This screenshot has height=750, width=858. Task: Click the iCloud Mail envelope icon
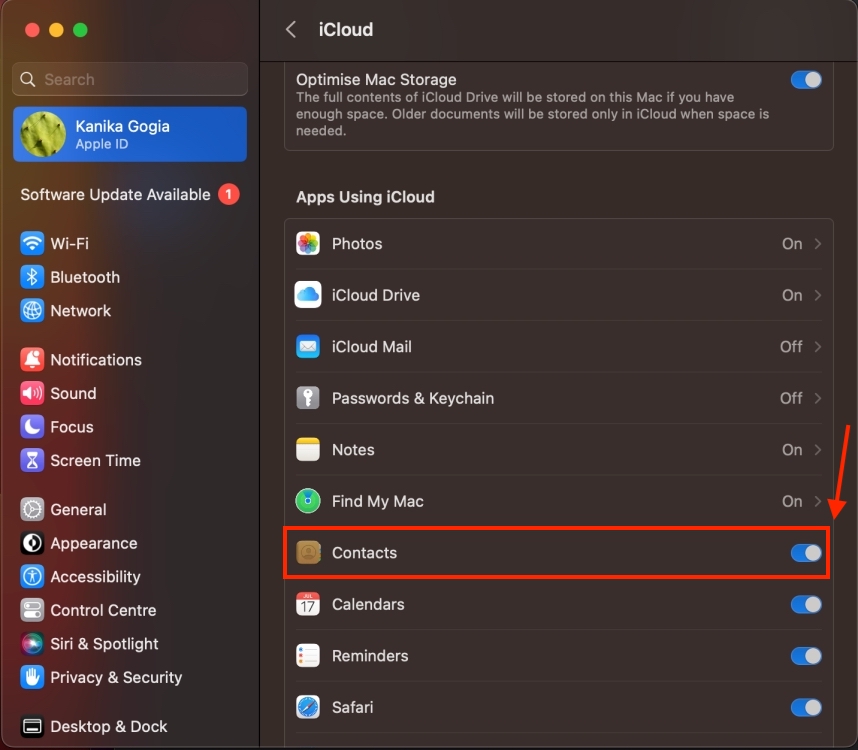click(x=308, y=346)
